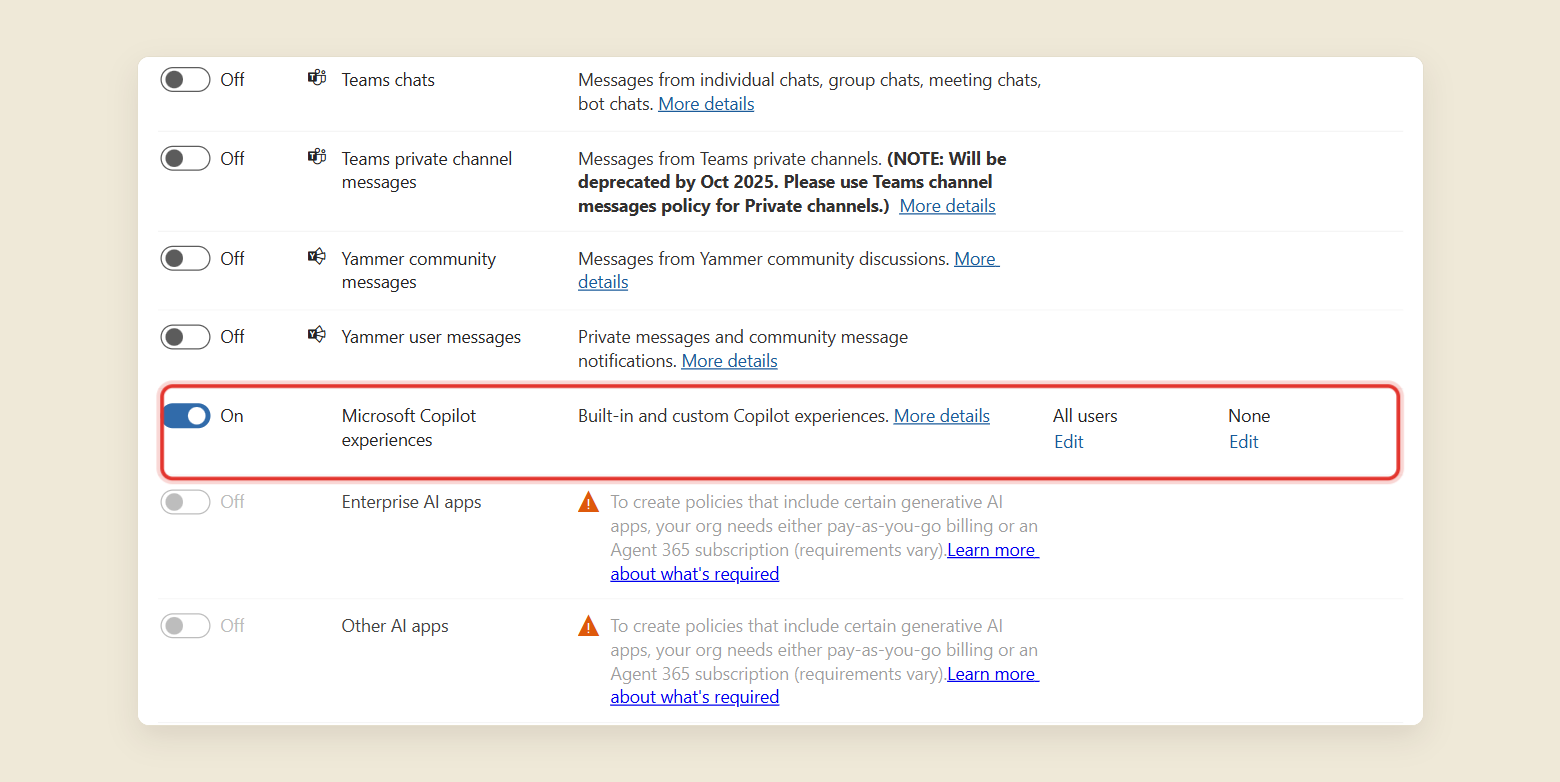Select the Microsoft Copilot experiences label
Image resolution: width=1560 pixels, height=782 pixels.
coord(409,428)
